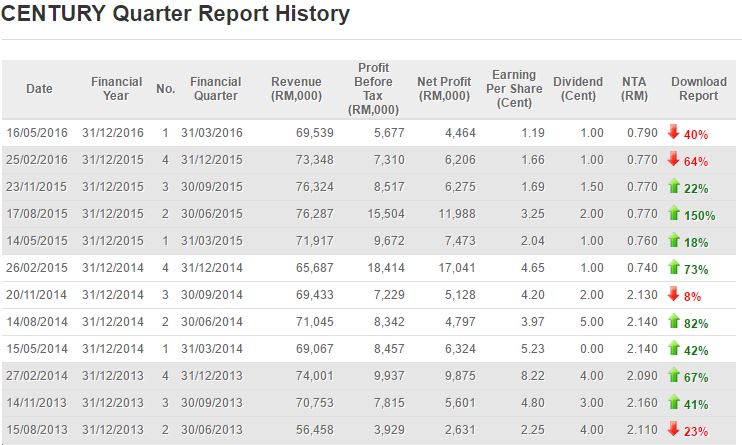742x445 pixels.
Task: Select the date cell 14/08/2014
Action: (37, 321)
